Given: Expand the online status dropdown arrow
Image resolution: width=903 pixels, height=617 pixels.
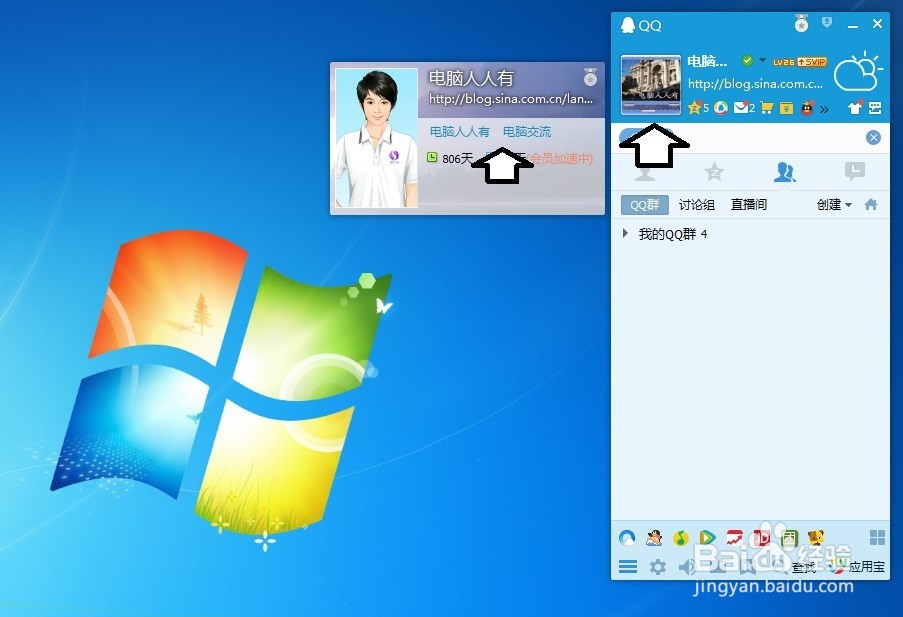Looking at the screenshot, I should 762,60.
